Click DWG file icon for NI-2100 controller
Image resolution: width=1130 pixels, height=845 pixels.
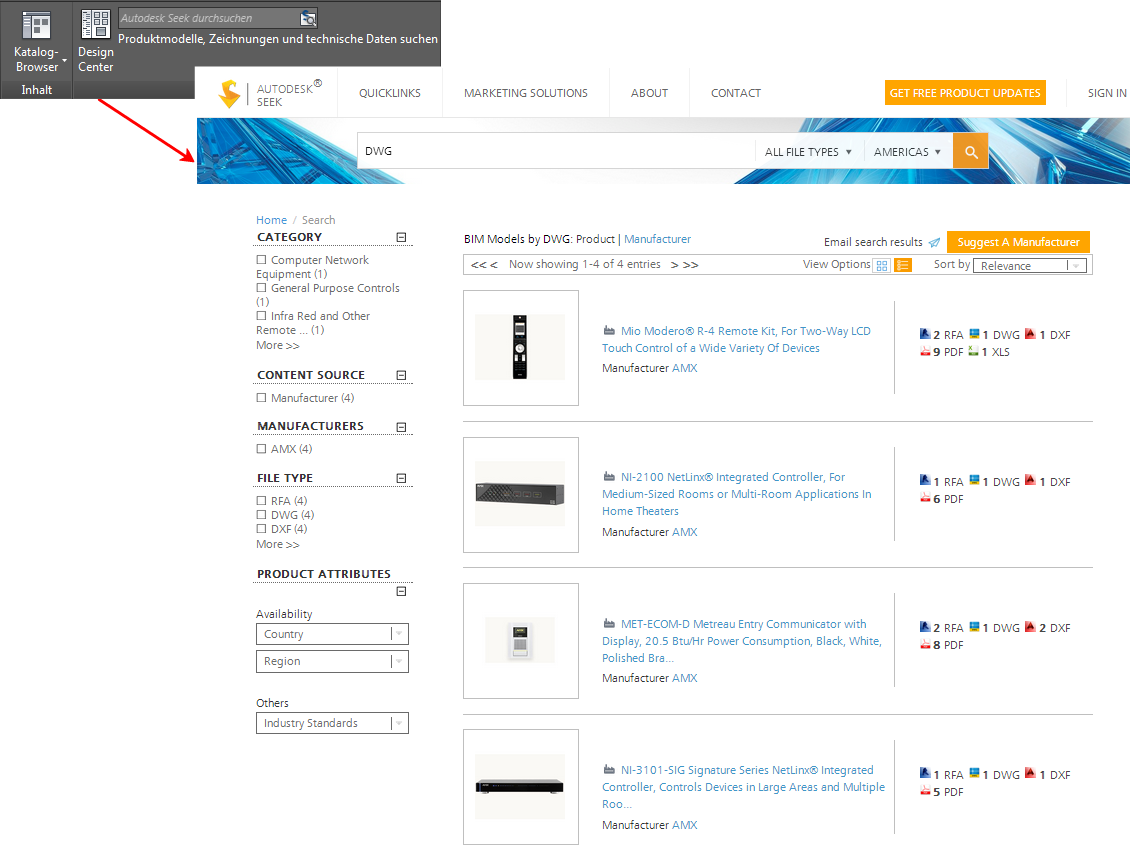[x=974, y=480]
